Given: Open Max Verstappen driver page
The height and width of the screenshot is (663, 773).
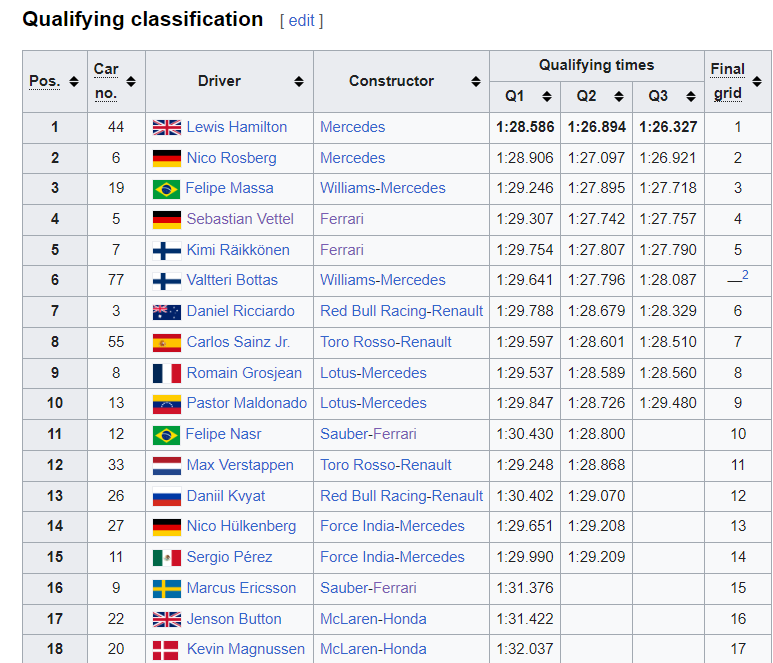Looking at the screenshot, I should click(240, 465).
